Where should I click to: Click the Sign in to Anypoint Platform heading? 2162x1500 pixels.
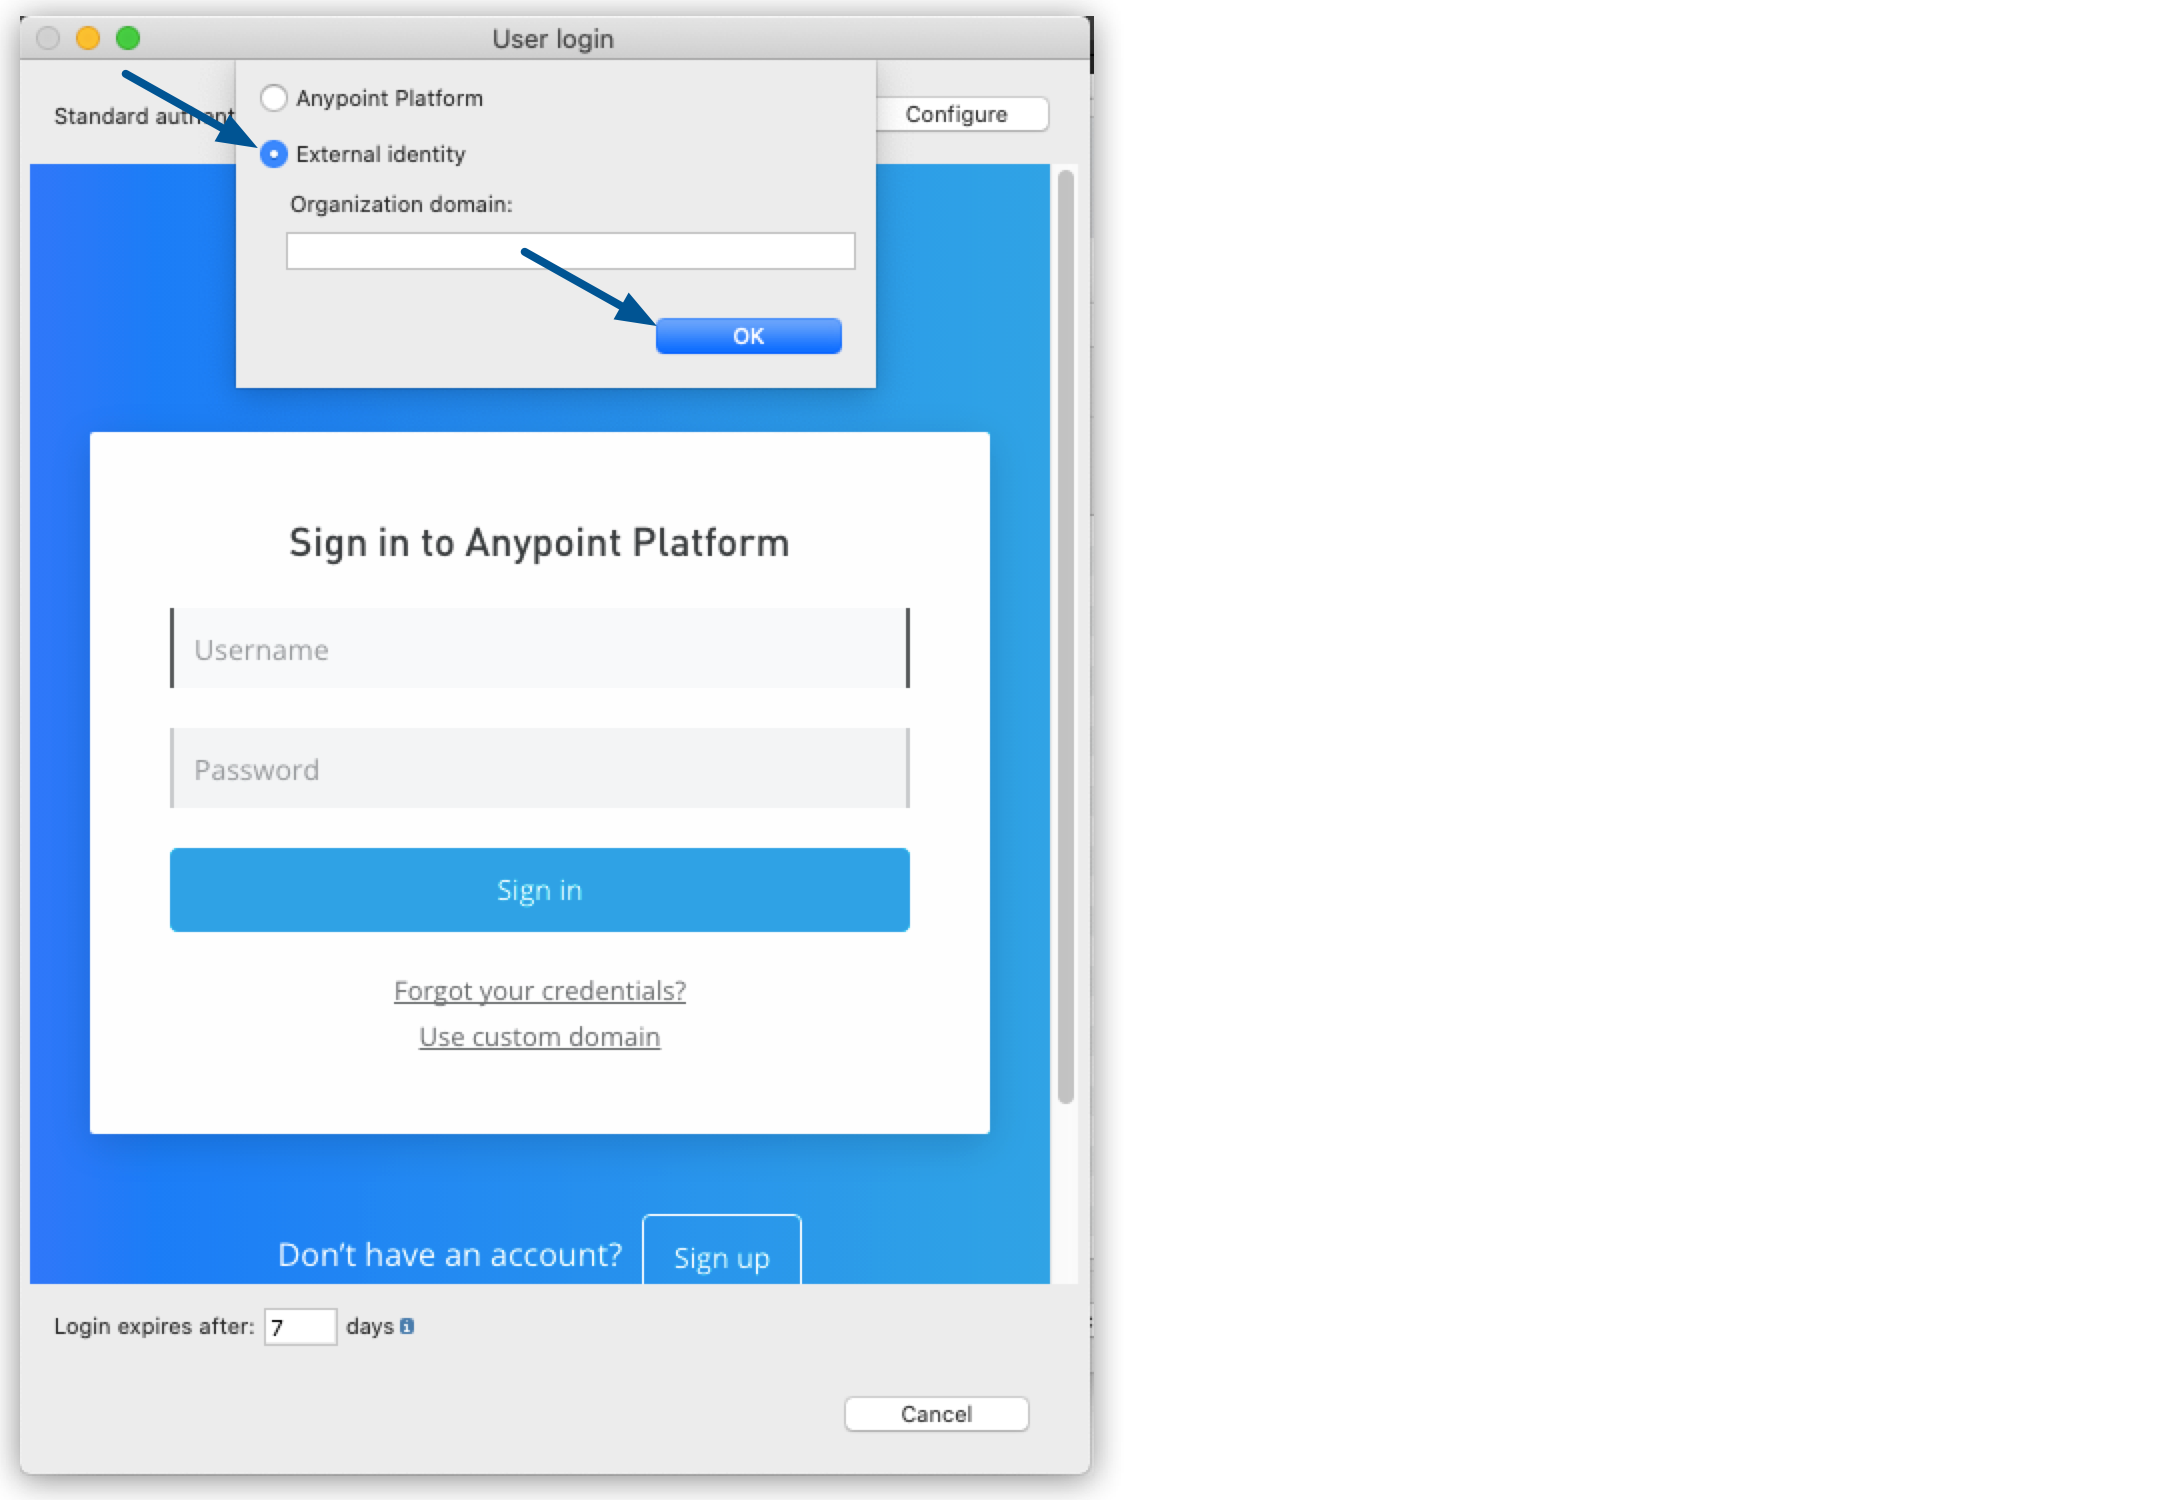pos(539,542)
